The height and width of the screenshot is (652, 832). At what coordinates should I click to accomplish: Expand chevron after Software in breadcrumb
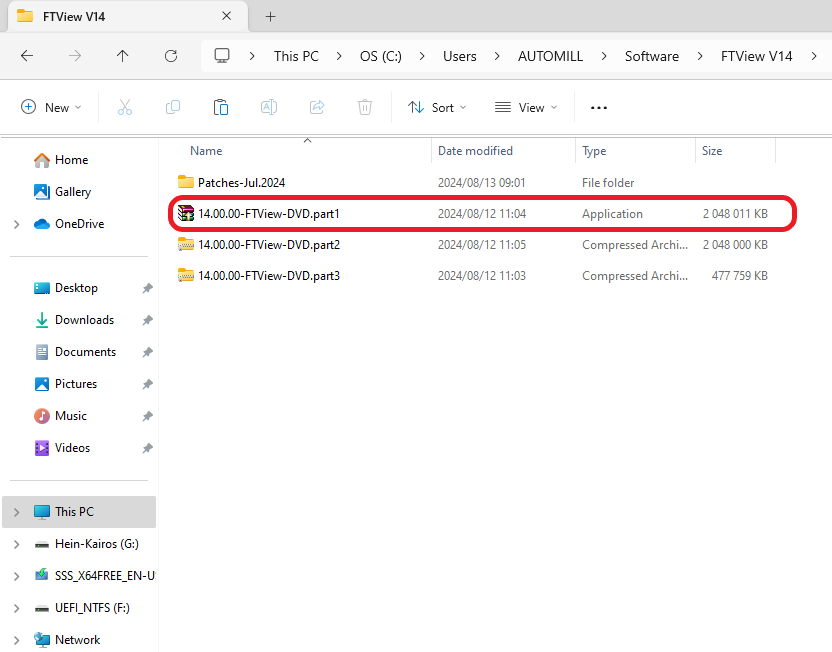click(700, 56)
